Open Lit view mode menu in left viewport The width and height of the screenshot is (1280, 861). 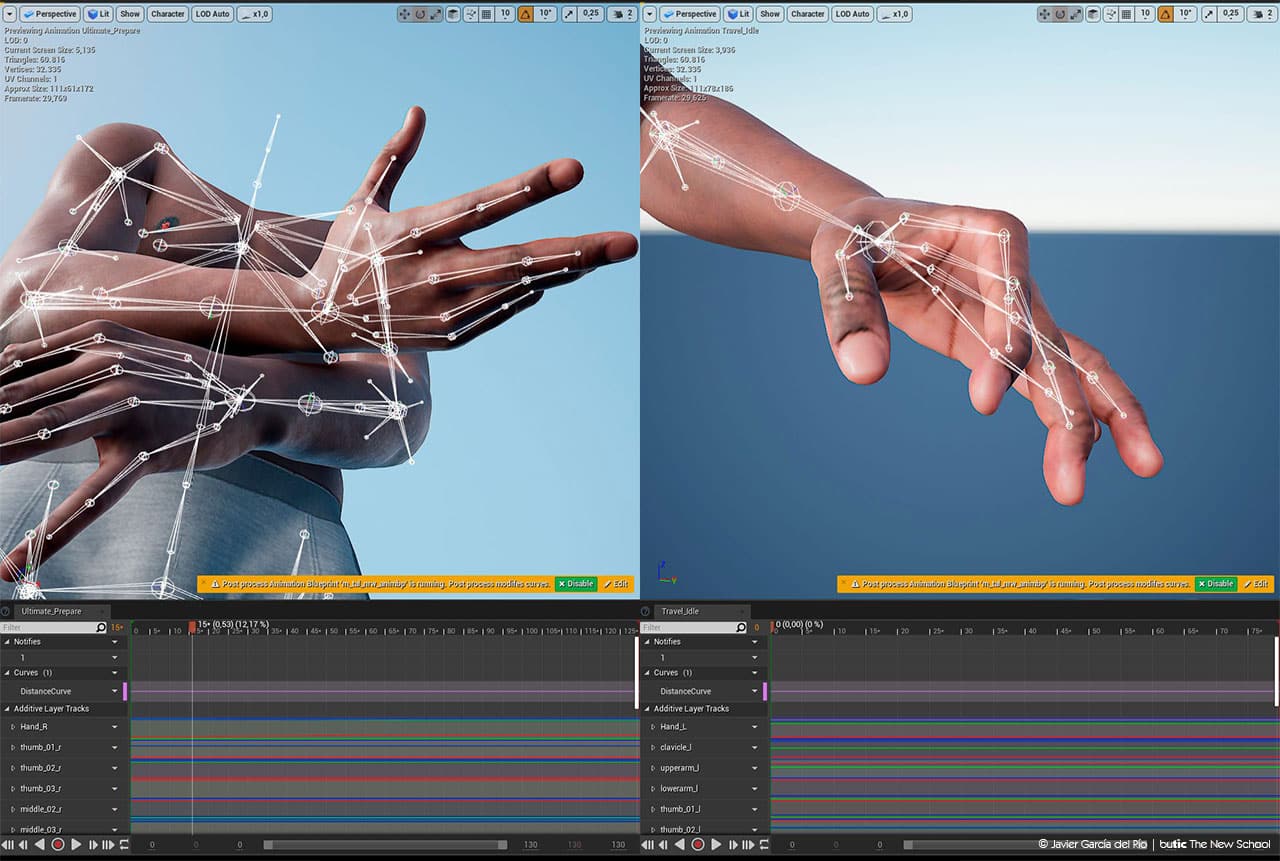[98, 14]
